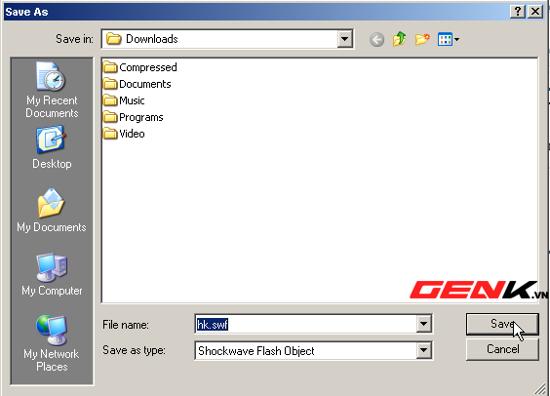Select the Documents folder in list
Viewport: 550px width, 396px height.
click(x=138, y=84)
